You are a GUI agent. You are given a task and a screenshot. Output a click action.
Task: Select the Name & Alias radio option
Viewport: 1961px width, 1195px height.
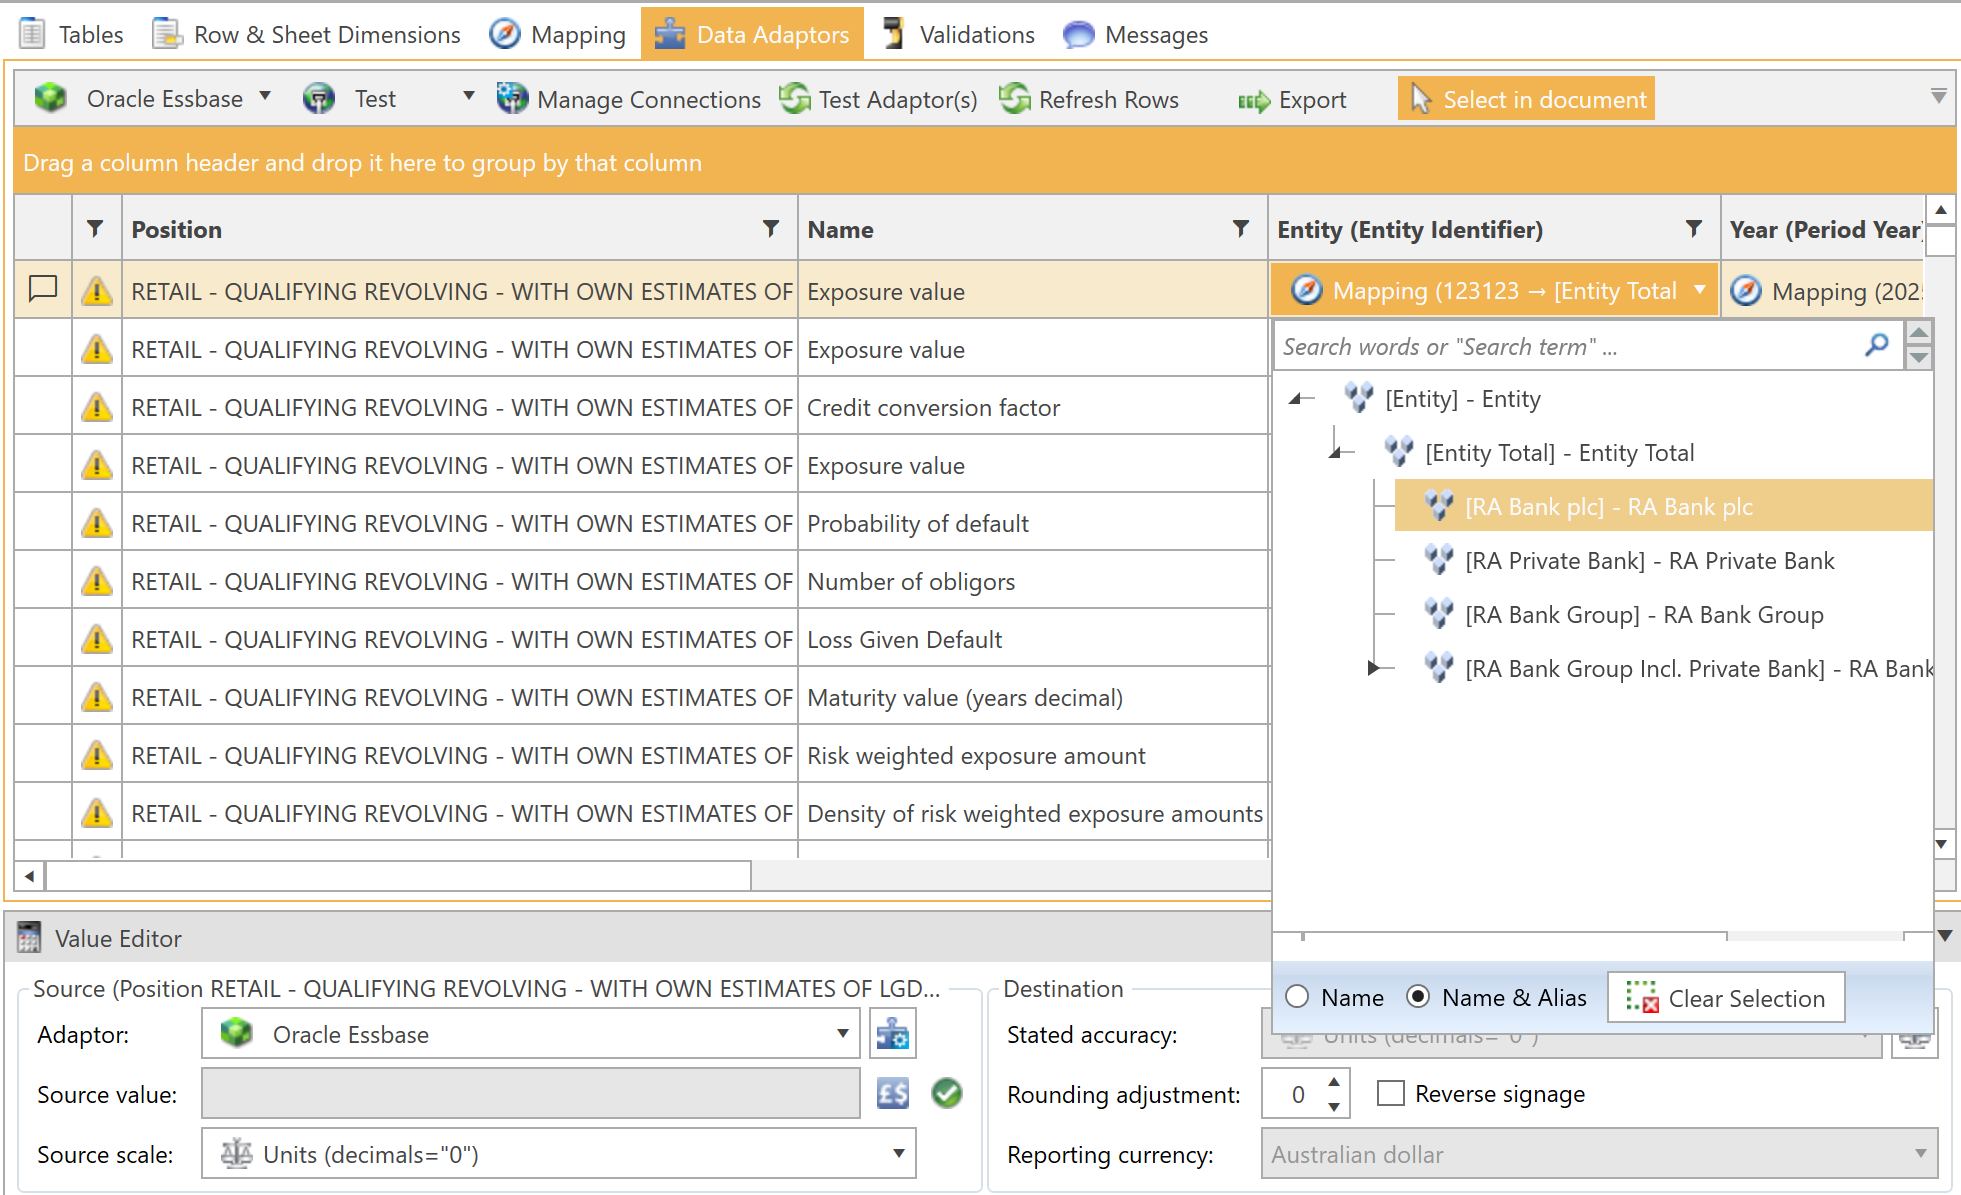coord(1418,997)
